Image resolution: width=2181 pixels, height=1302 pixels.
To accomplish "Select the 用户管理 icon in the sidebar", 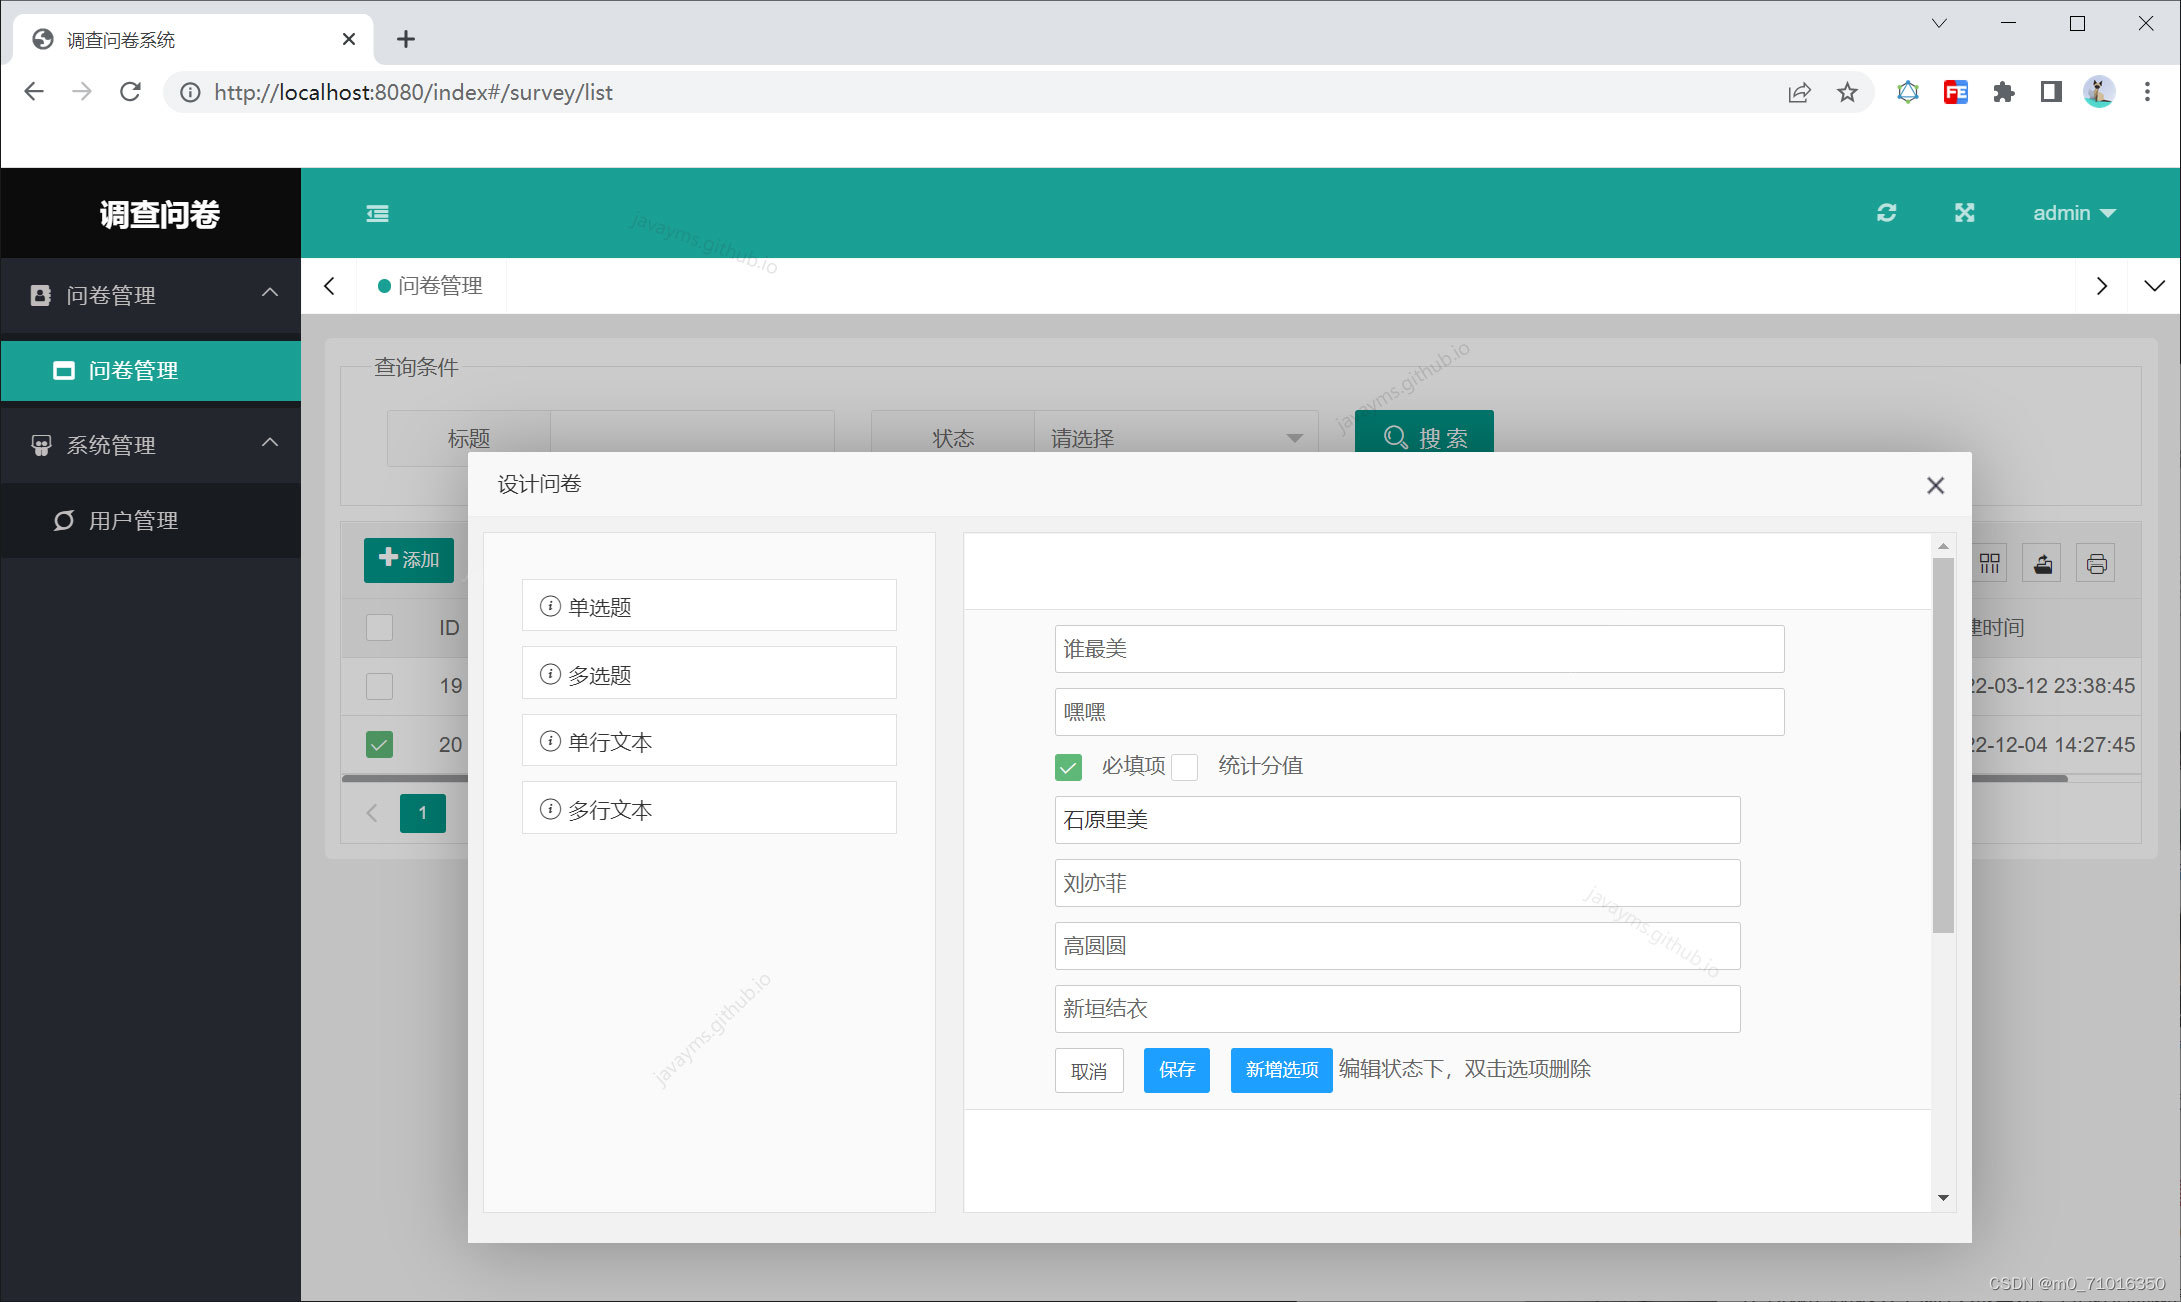I will (x=63, y=520).
